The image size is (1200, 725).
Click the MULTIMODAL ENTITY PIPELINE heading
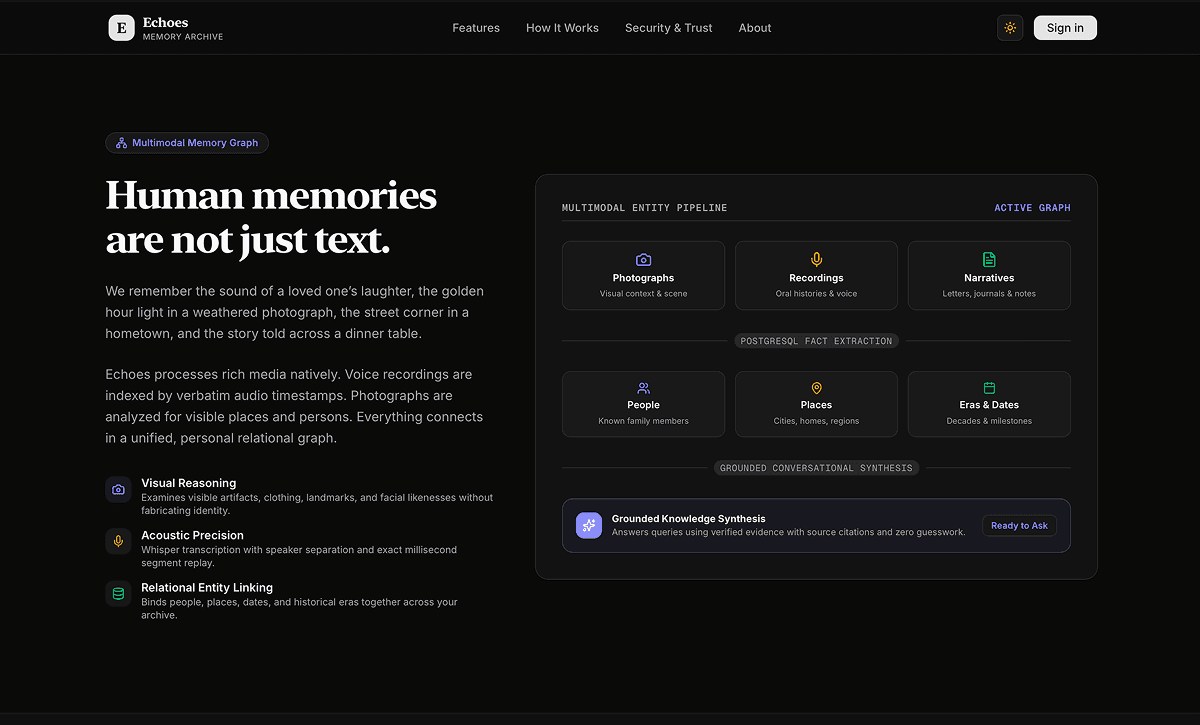click(x=645, y=208)
